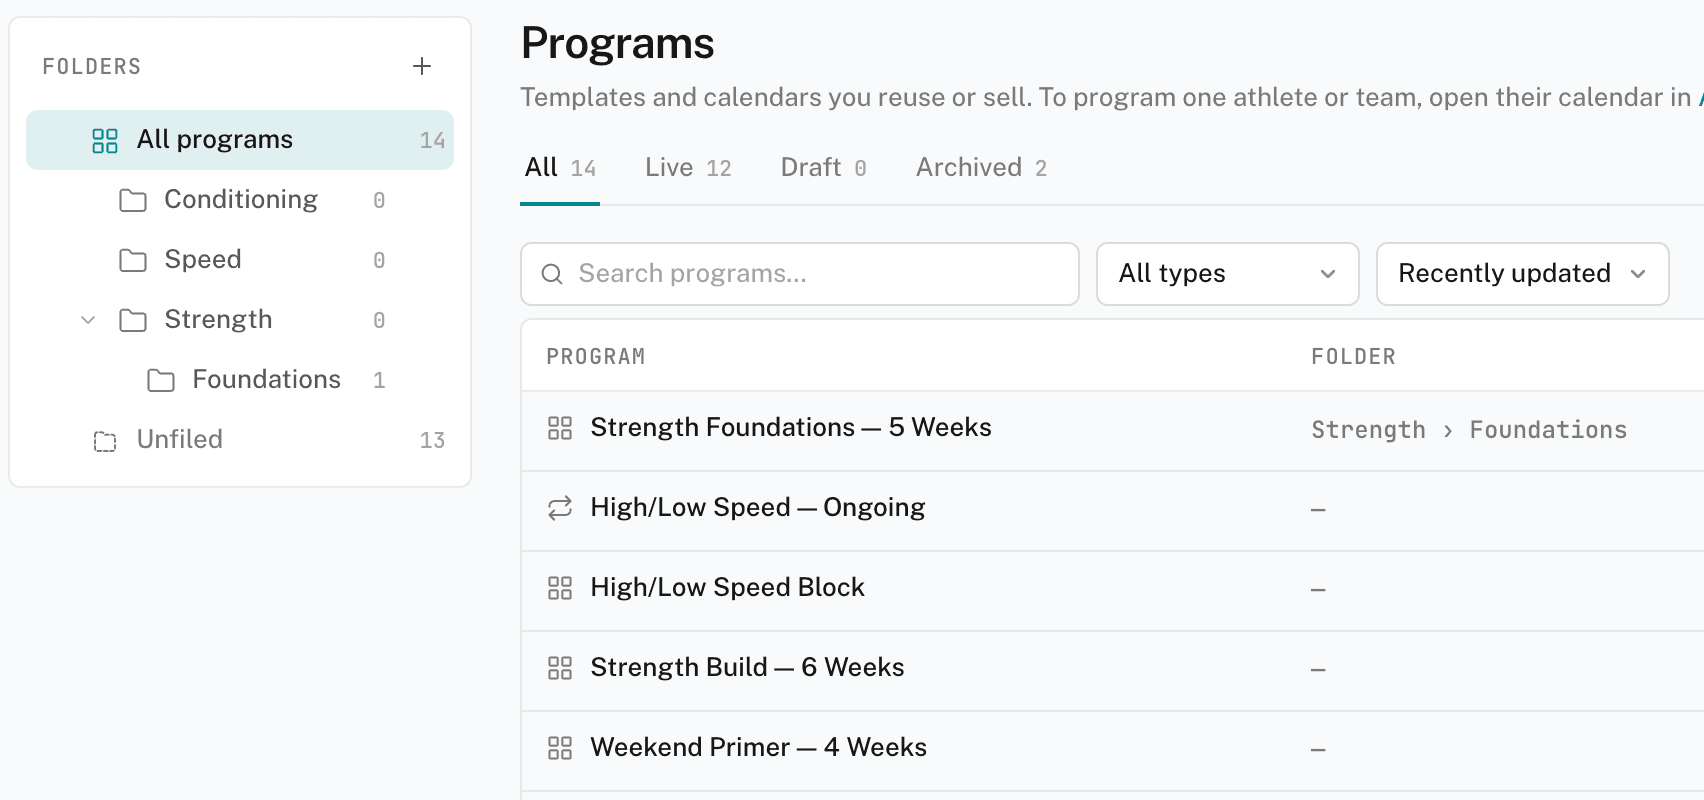Select All programs in the folders list
This screenshot has height=800, width=1704.
pyautogui.click(x=240, y=140)
